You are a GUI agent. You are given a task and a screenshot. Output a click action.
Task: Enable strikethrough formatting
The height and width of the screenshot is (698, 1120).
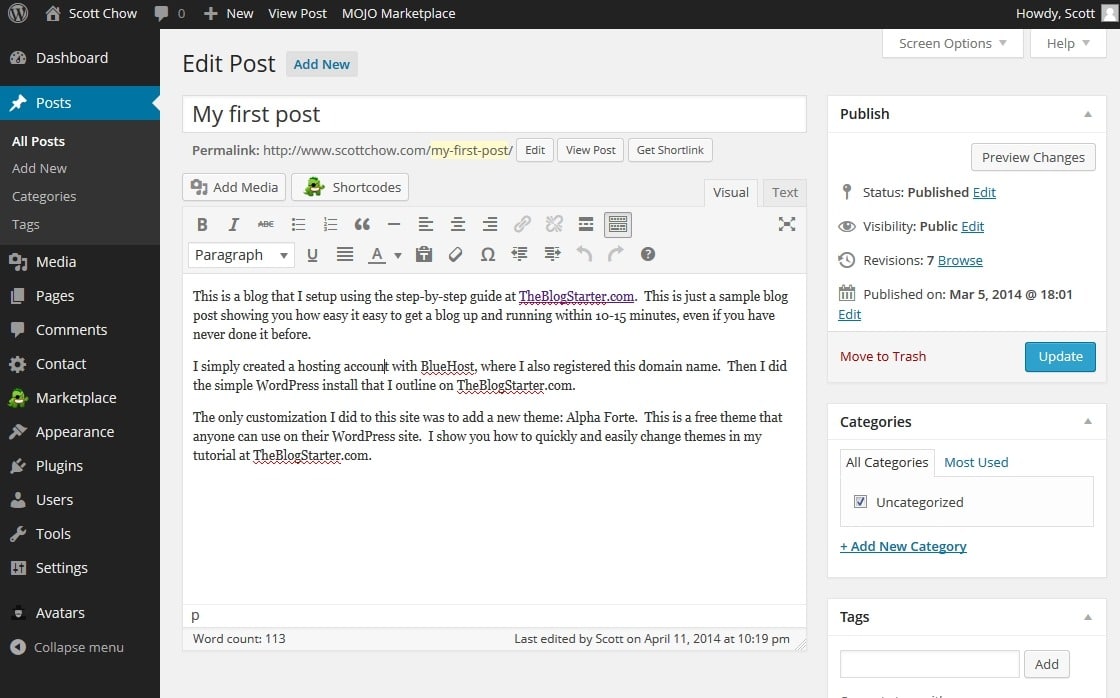tap(265, 224)
